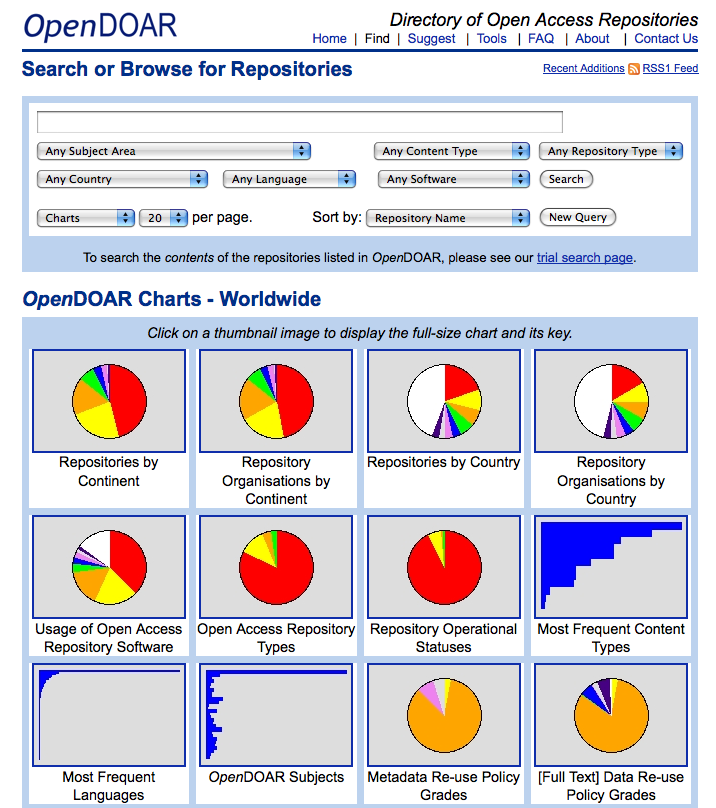Open Most Frequent Languages bar chart thumbnail
Screen dimensions: 716x808
(x=109, y=715)
